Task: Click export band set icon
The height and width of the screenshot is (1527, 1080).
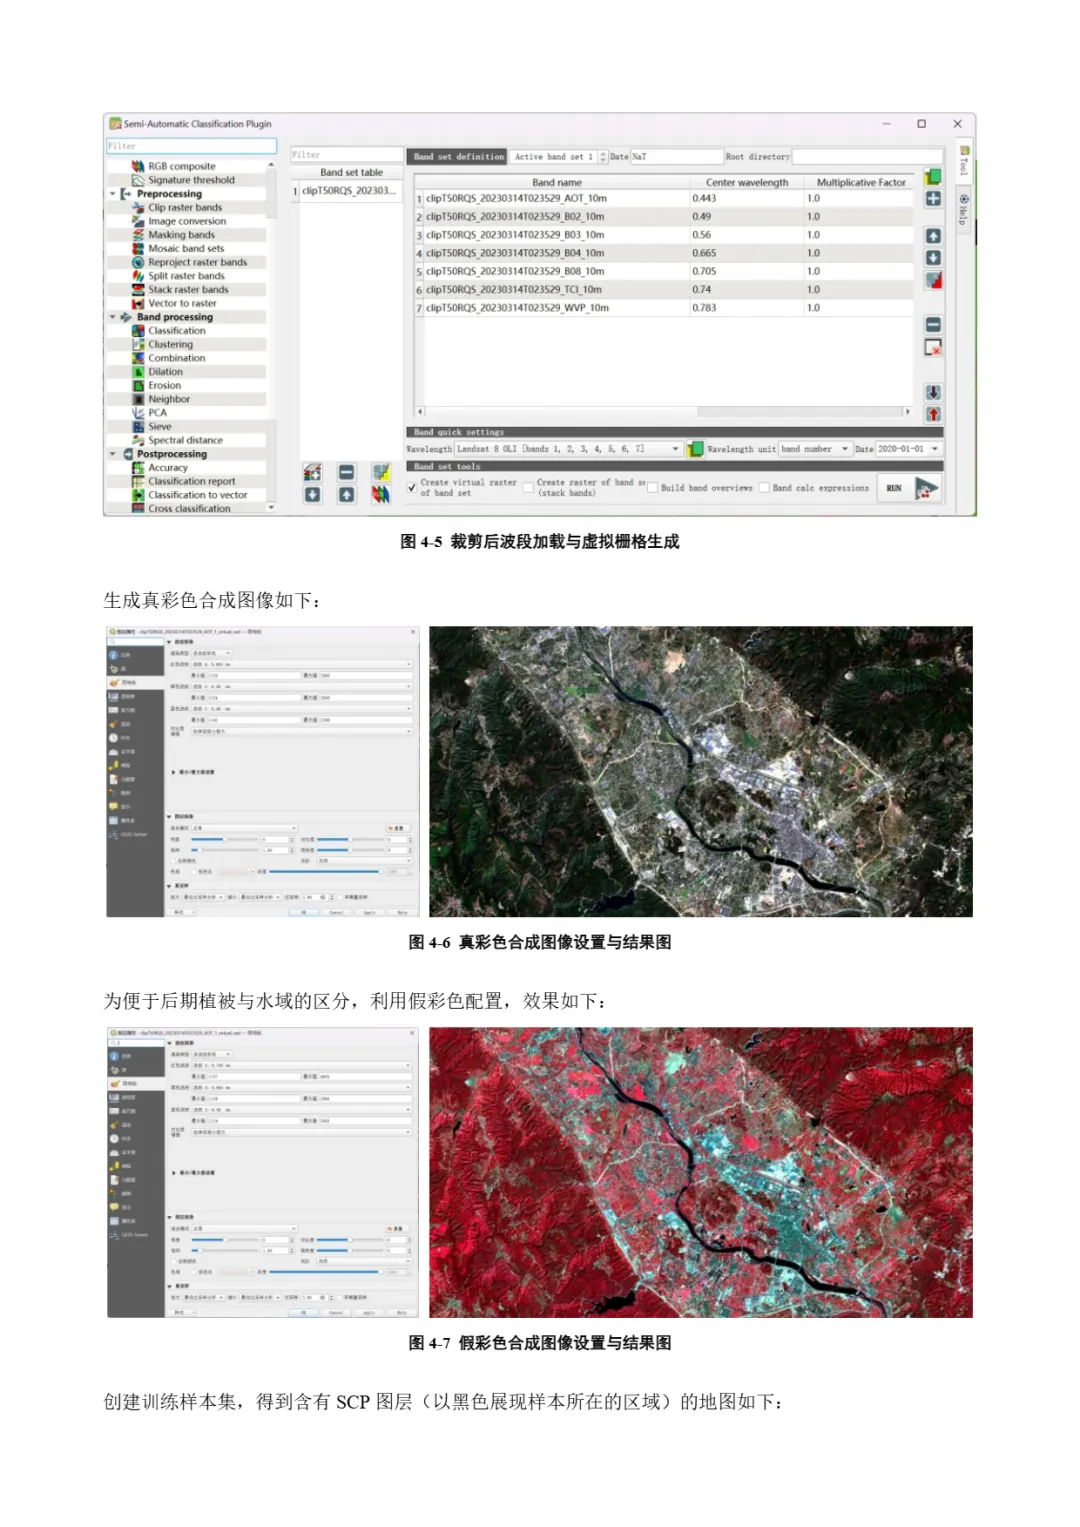Action: 933,393
